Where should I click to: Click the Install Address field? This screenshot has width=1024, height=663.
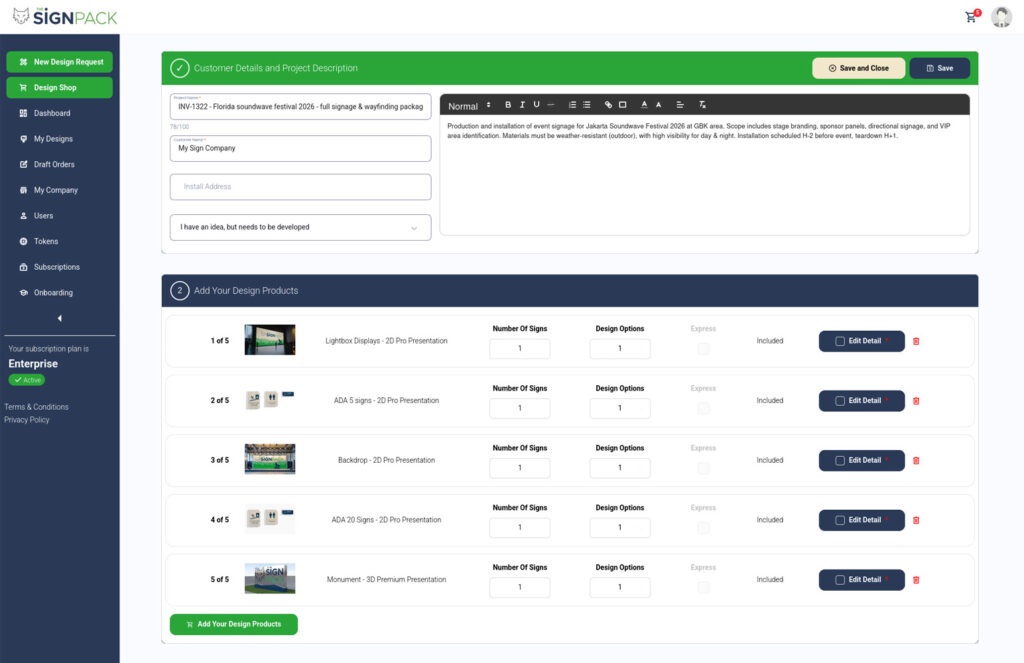pyautogui.click(x=300, y=187)
